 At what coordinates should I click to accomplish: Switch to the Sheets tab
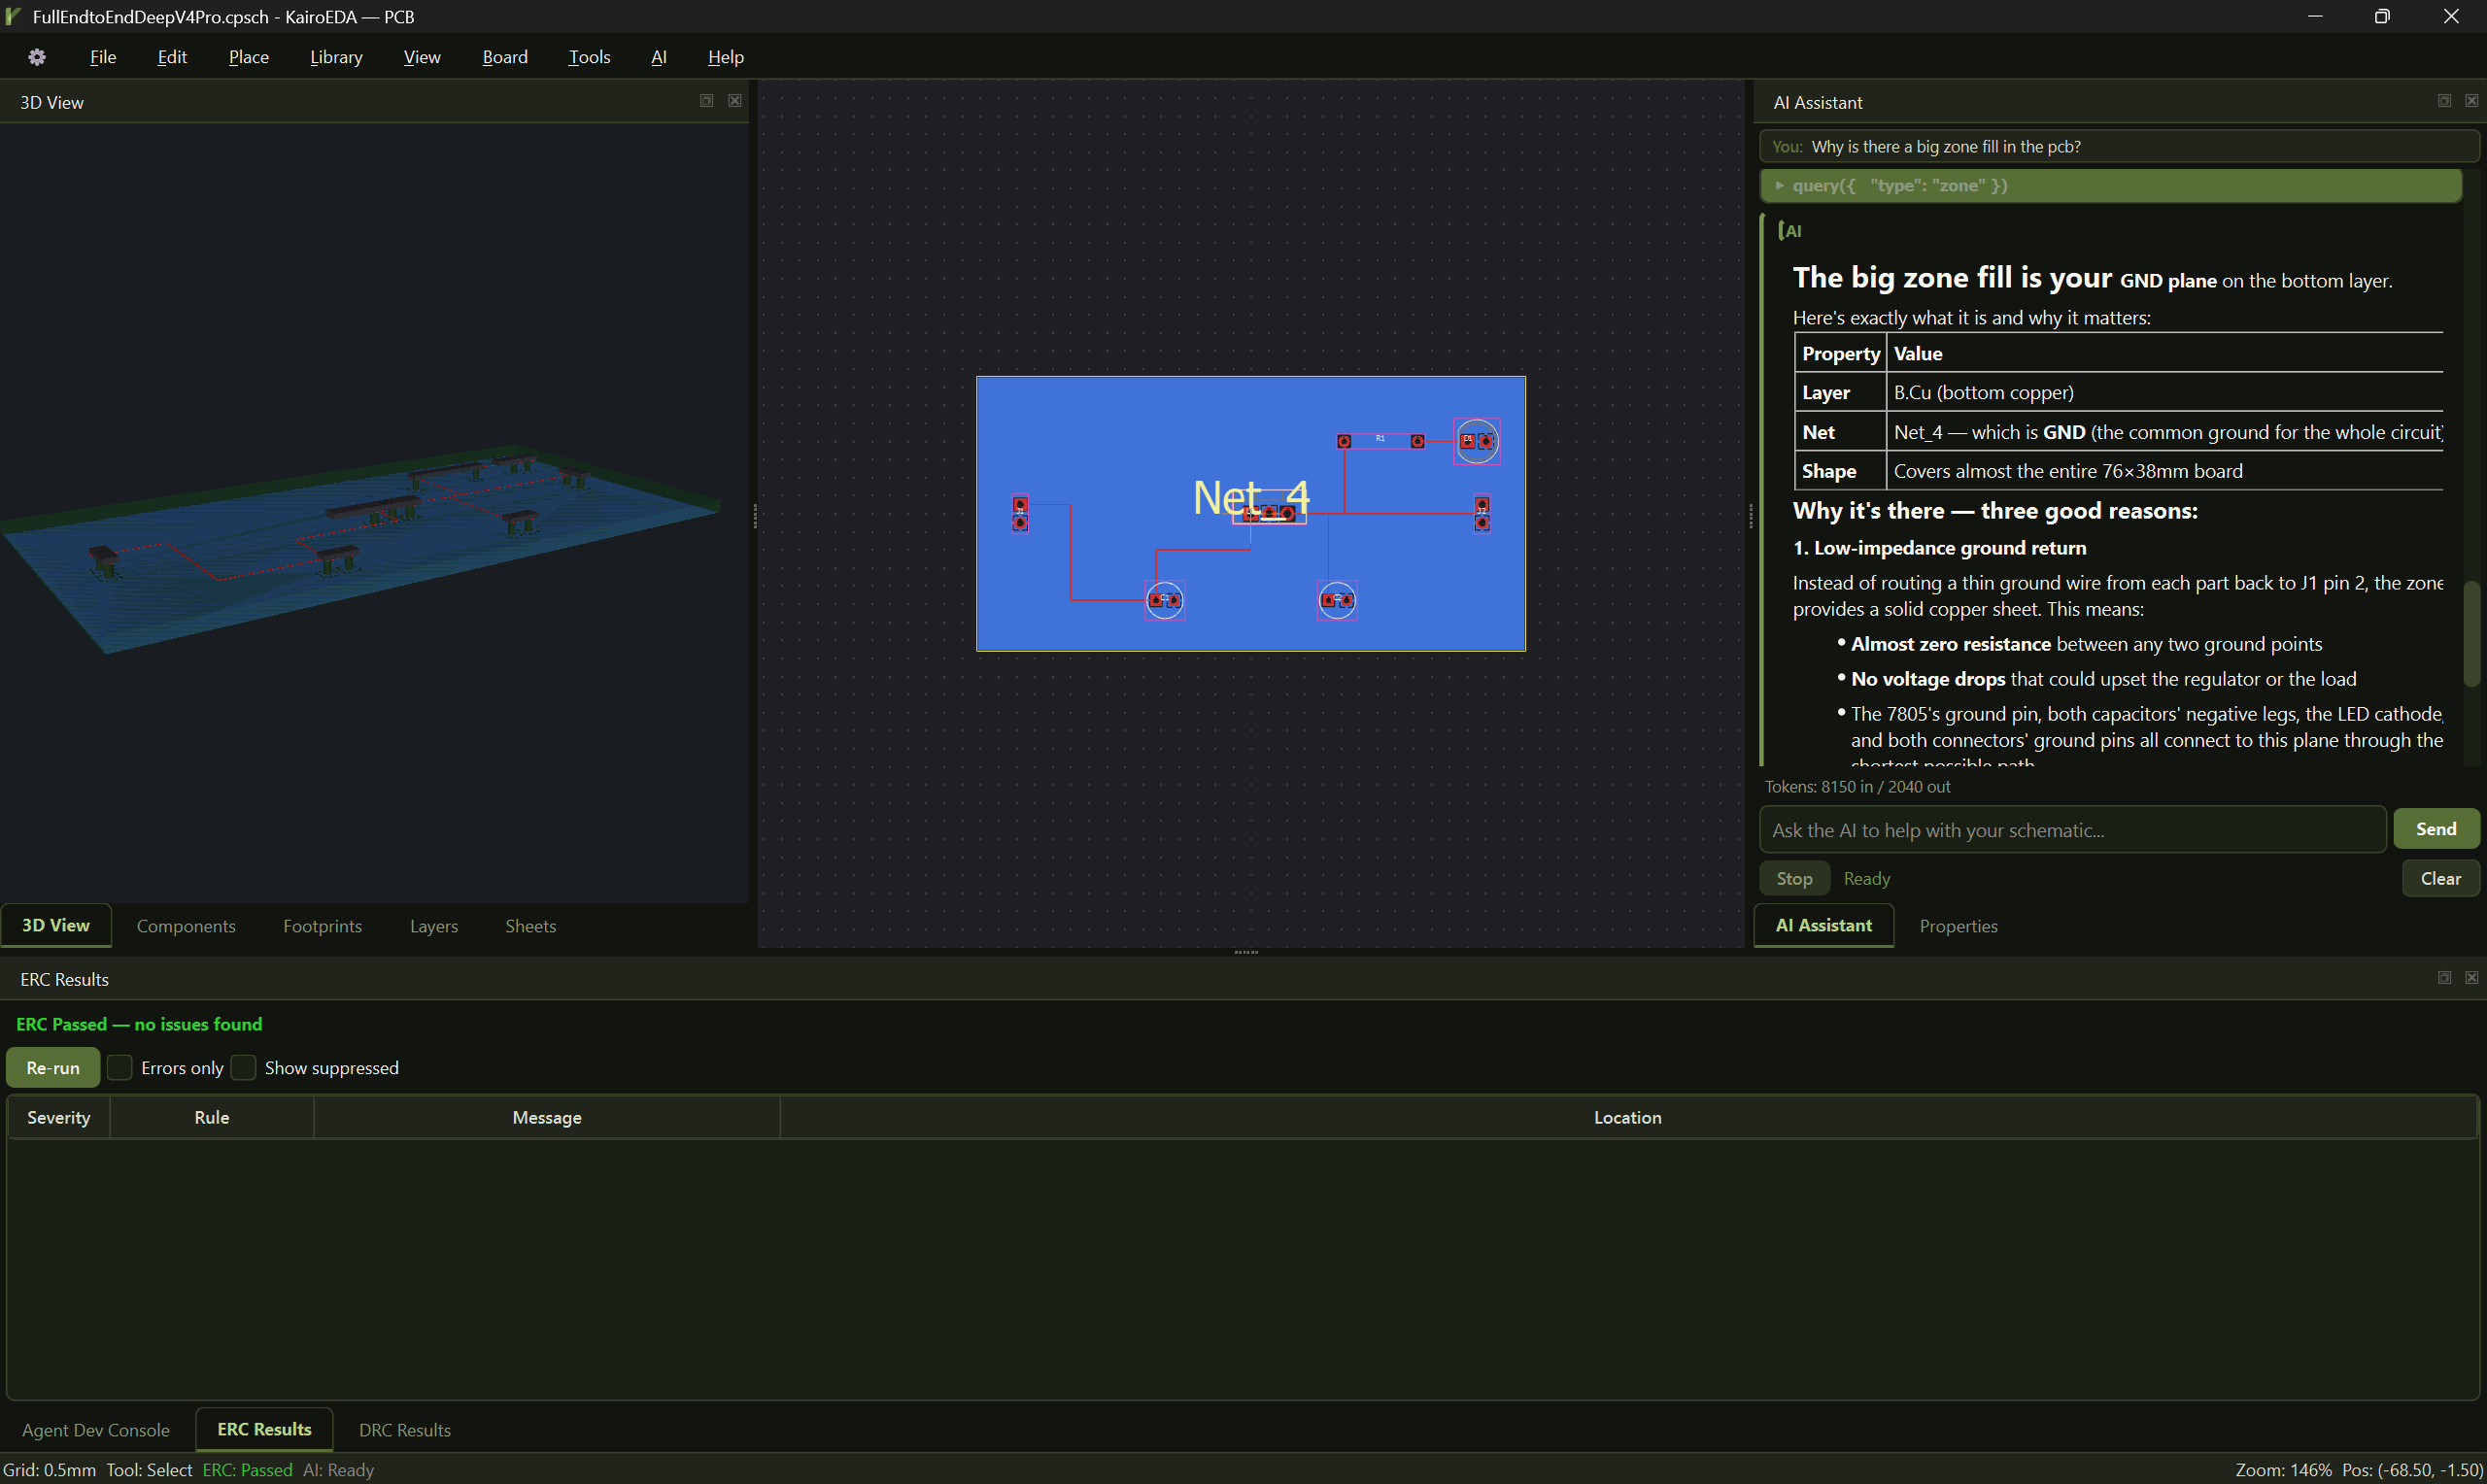[x=530, y=926]
